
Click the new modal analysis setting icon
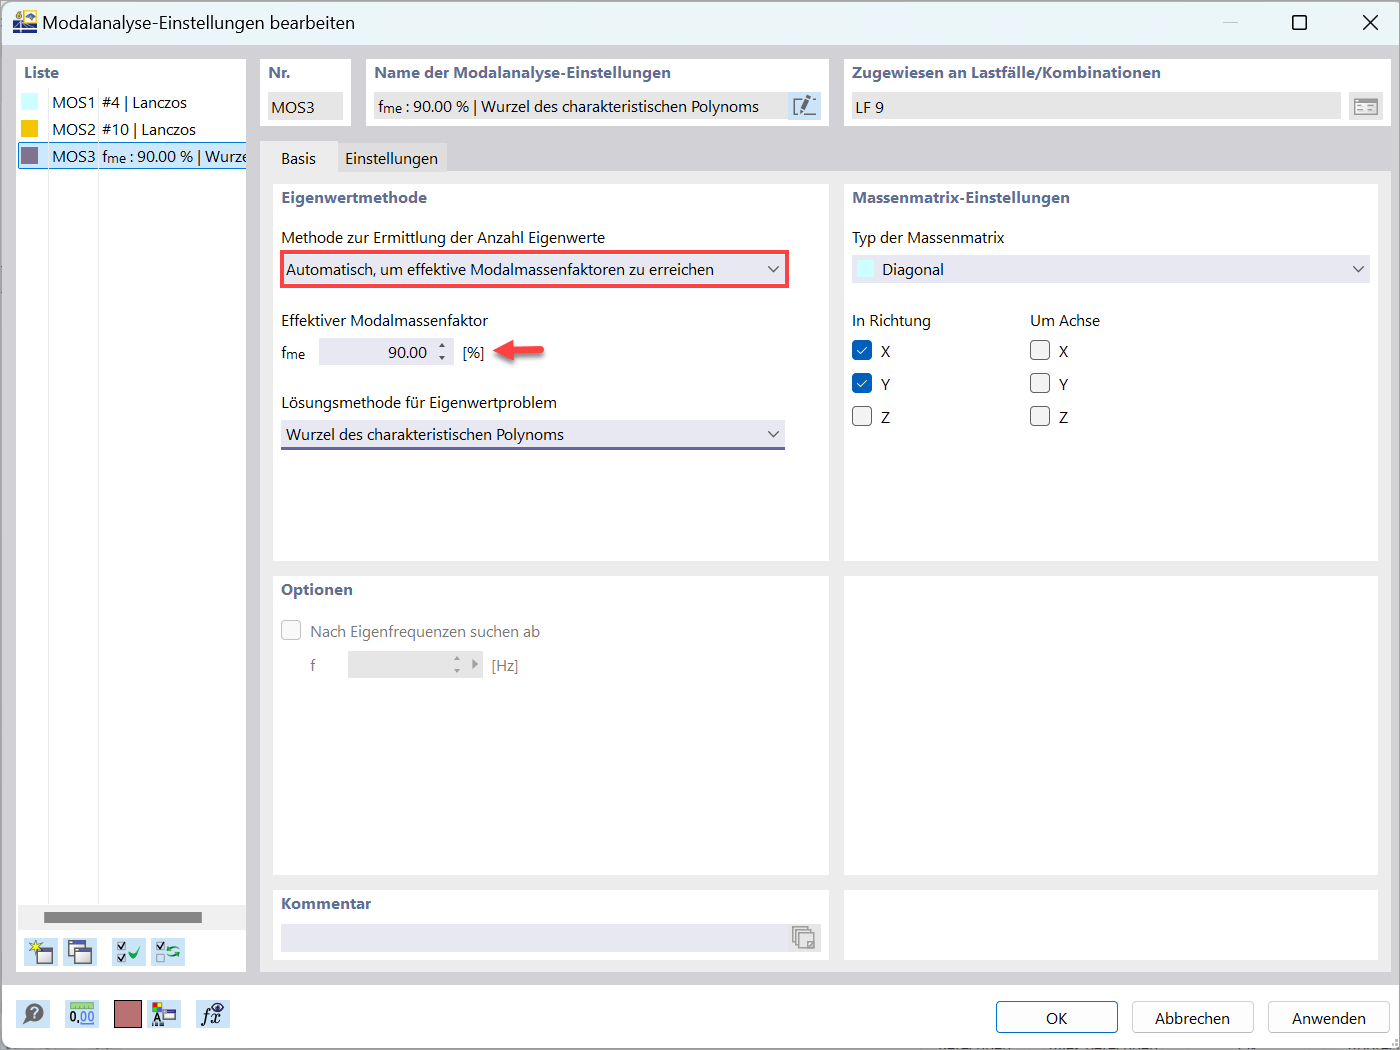(x=40, y=951)
